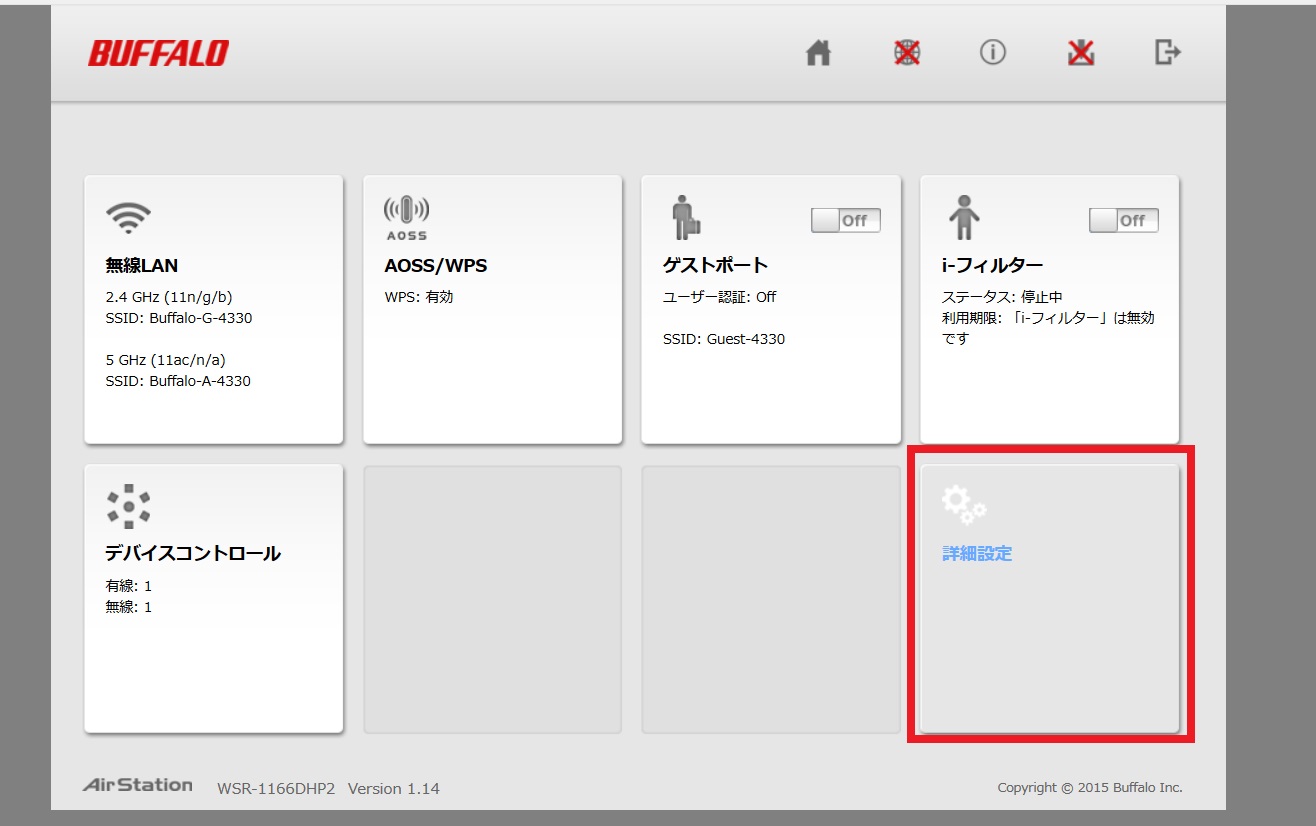Click the 無線: 1 device count

tap(129, 607)
